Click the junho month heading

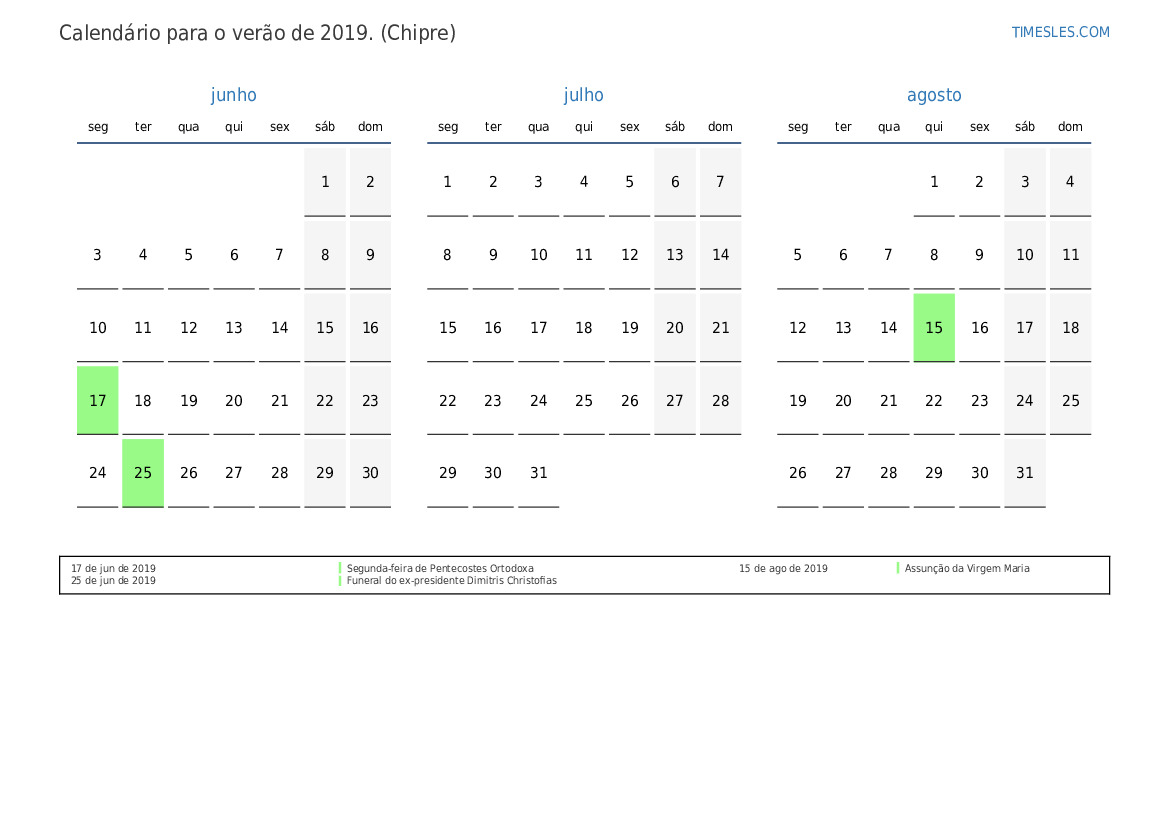[233, 95]
